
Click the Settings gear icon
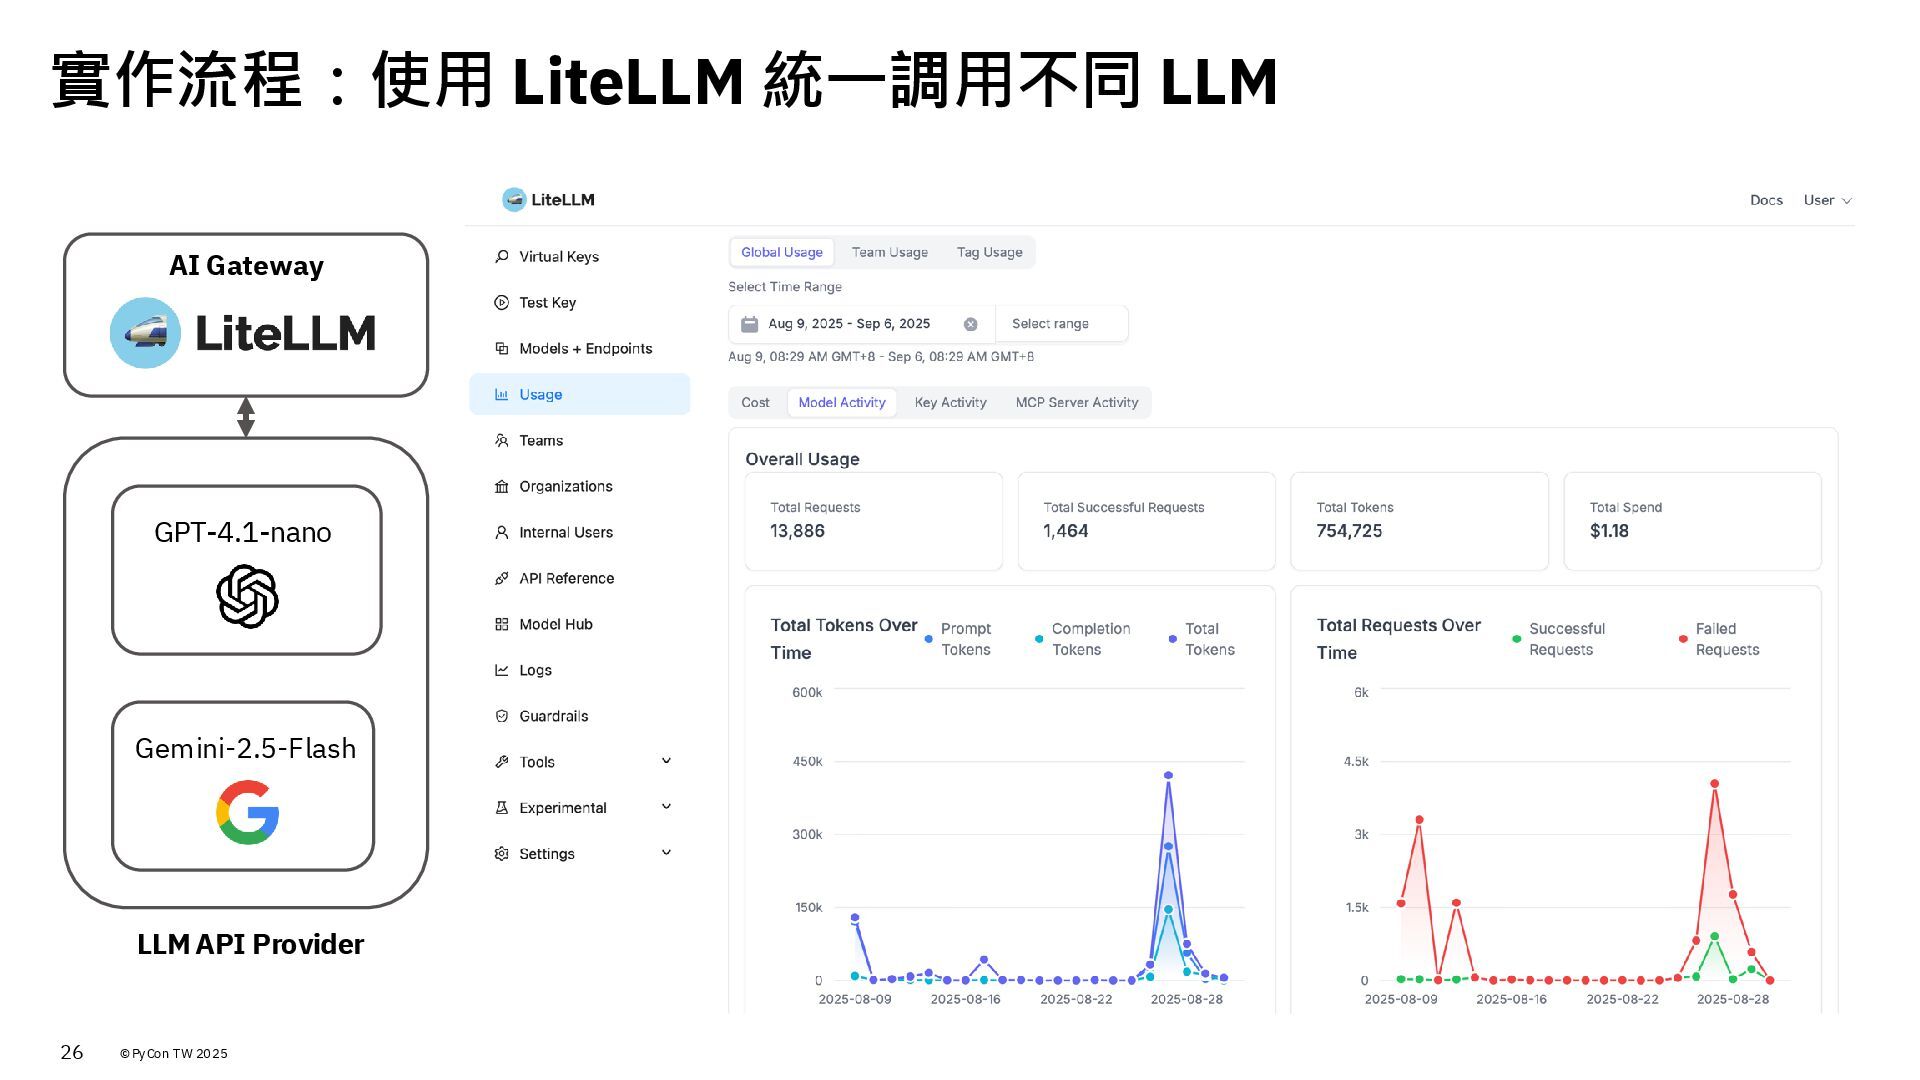click(x=502, y=854)
